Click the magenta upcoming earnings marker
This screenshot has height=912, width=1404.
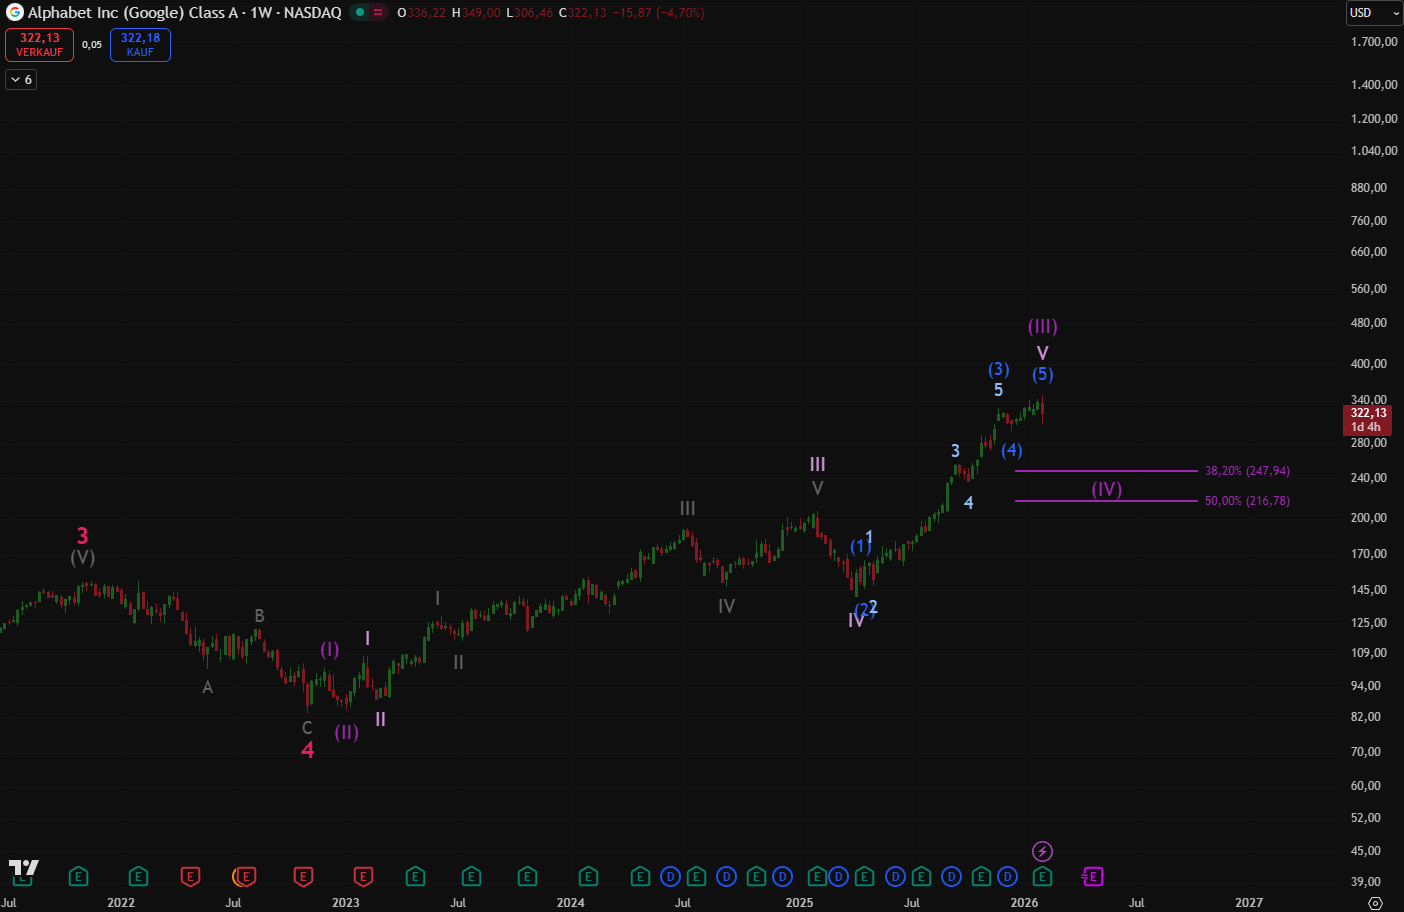click(x=1092, y=877)
